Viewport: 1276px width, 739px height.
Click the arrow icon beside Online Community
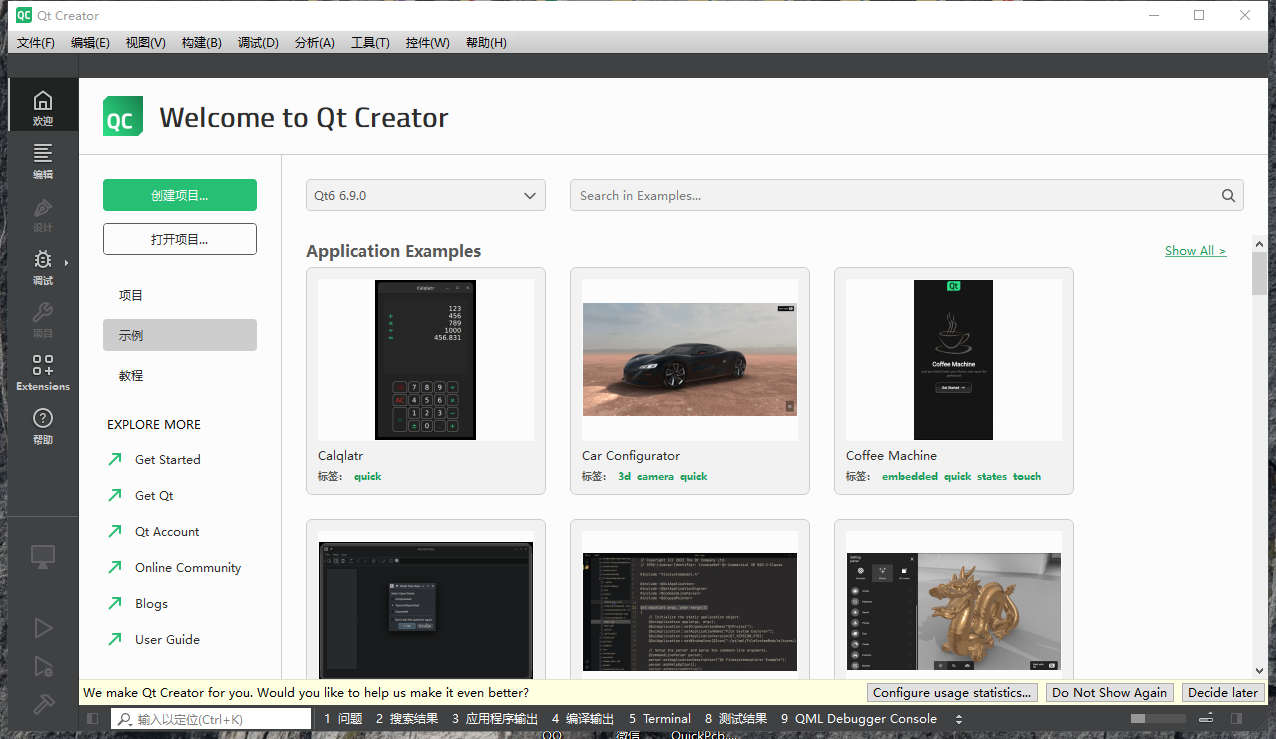[115, 568]
